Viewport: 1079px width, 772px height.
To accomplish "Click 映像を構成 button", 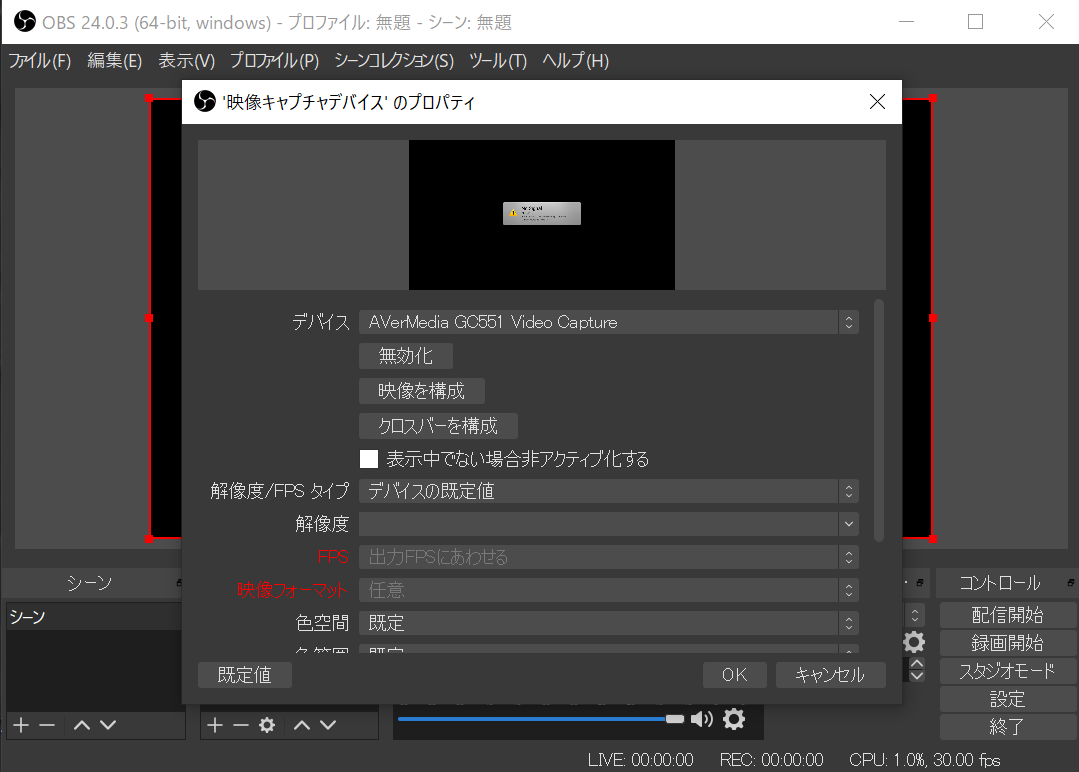I will tap(422, 391).
